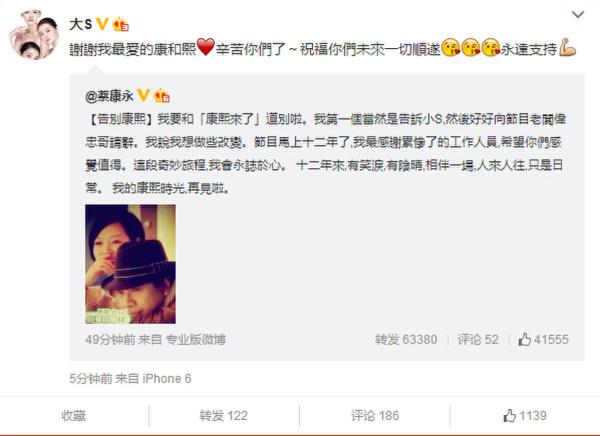The height and width of the screenshot is (436, 600).
Task: Open the 转发 122 repost tab
Action: pyautogui.click(x=223, y=416)
